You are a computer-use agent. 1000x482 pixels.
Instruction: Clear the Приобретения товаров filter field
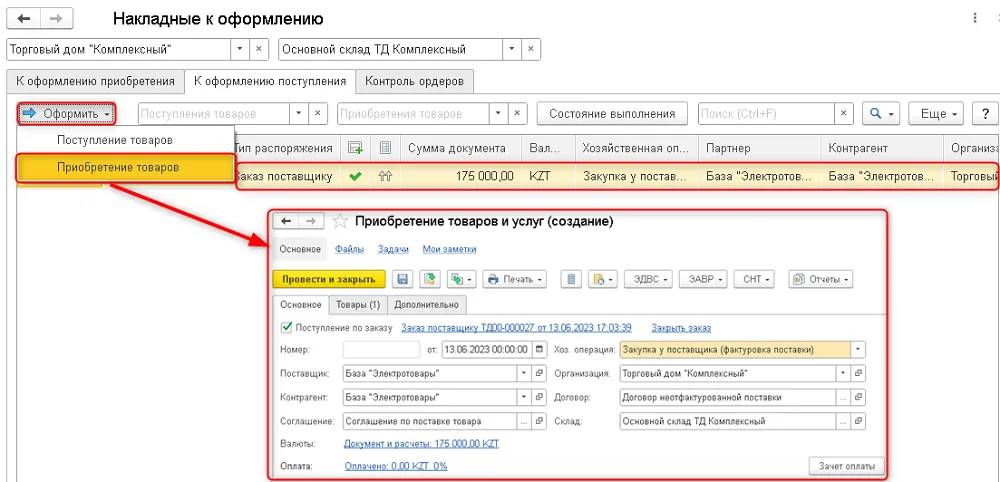coord(518,113)
